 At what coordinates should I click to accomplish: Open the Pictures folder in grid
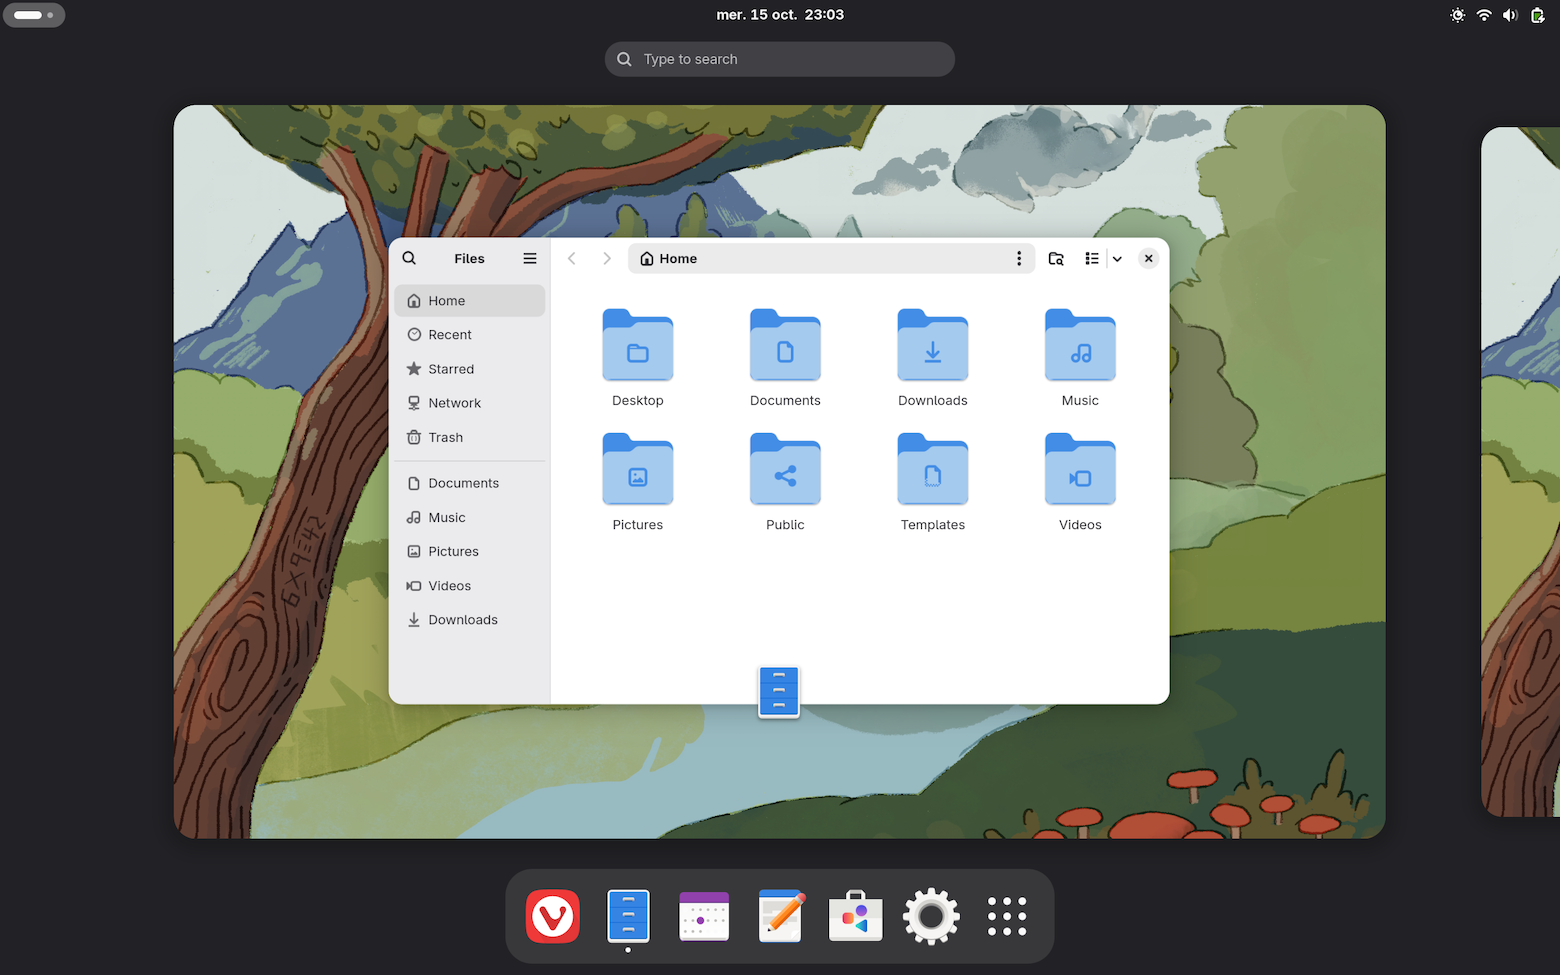pos(638,470)
